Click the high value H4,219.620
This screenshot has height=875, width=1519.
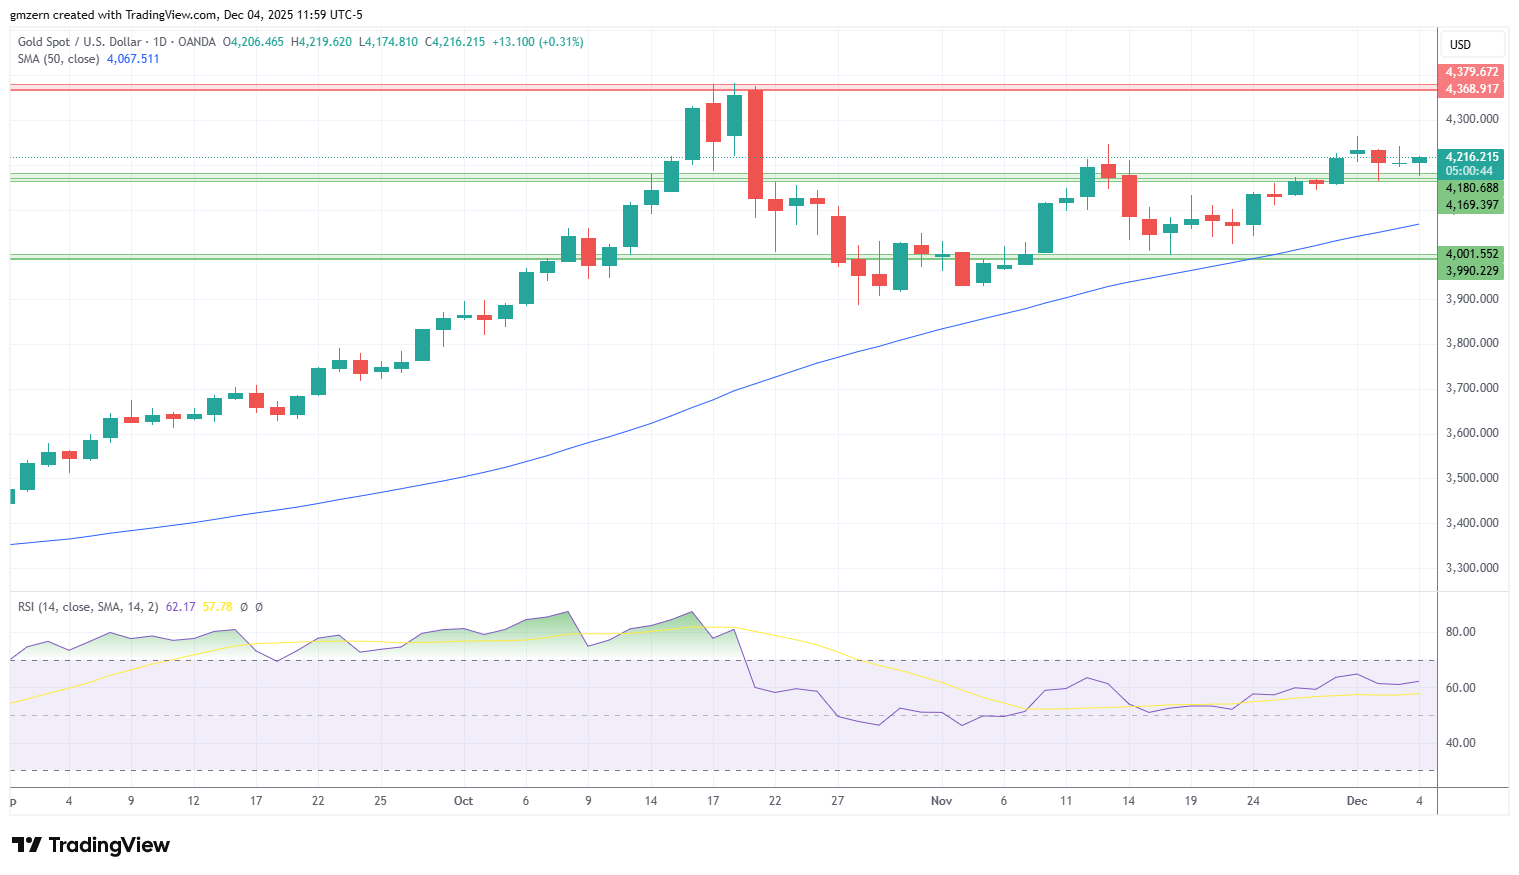[x=321, y=42]
